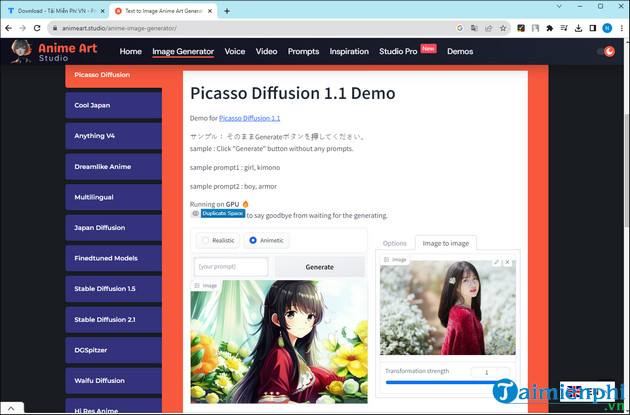Select the Finedtuned Models entry
The image size is (630, 415).
point(114,258)
